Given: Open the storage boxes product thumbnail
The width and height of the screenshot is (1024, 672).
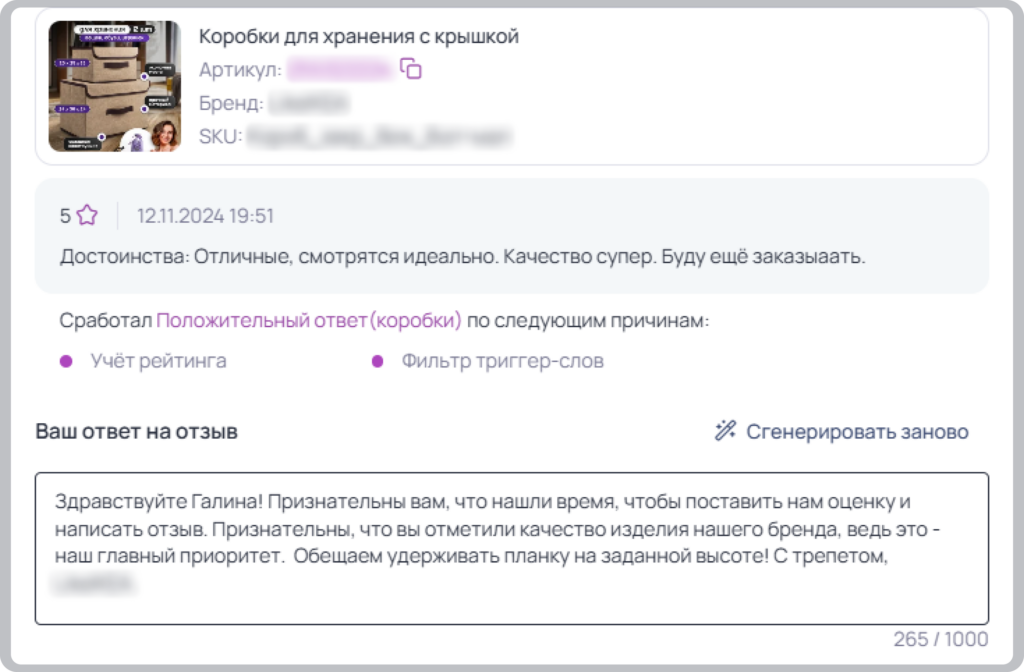Looking at the screenshot, I should [x=114, y=86].
